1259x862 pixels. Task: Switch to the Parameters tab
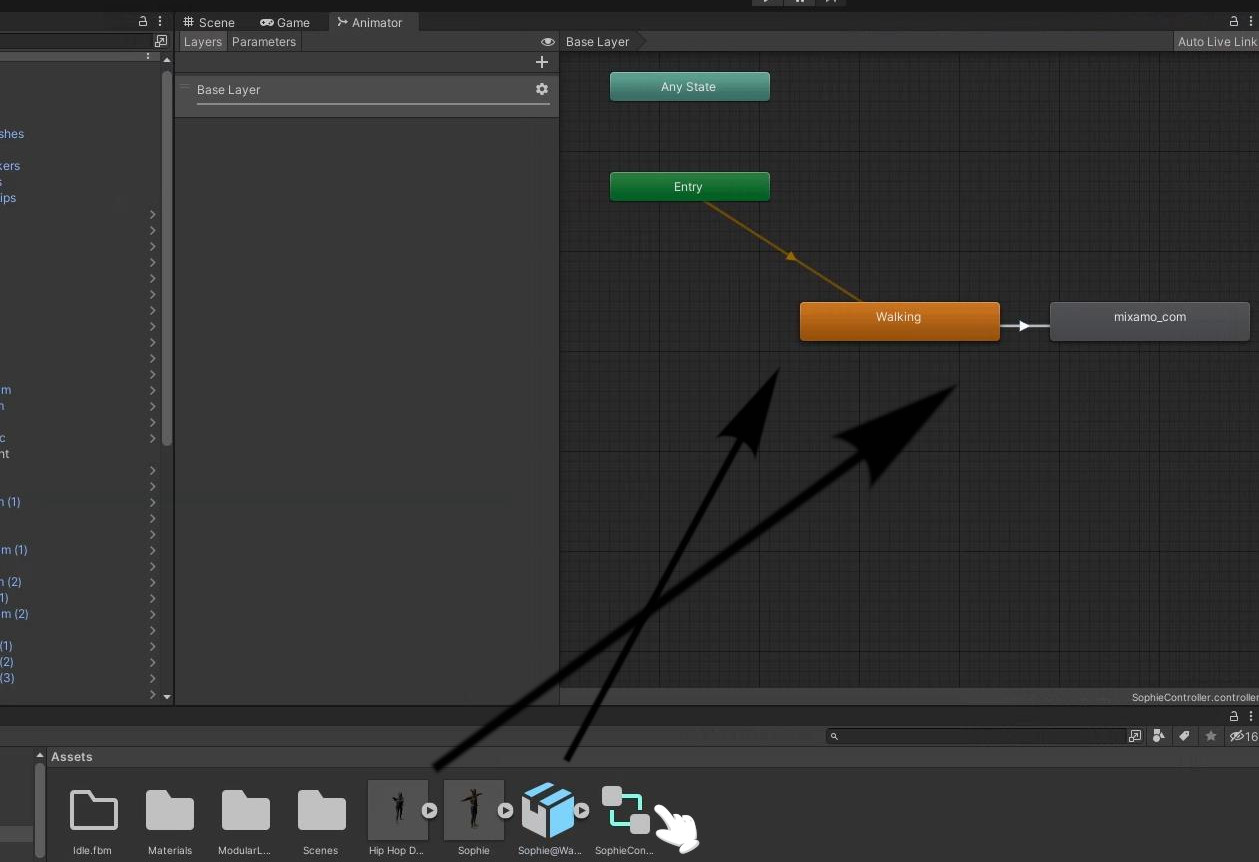pos(264,42)
